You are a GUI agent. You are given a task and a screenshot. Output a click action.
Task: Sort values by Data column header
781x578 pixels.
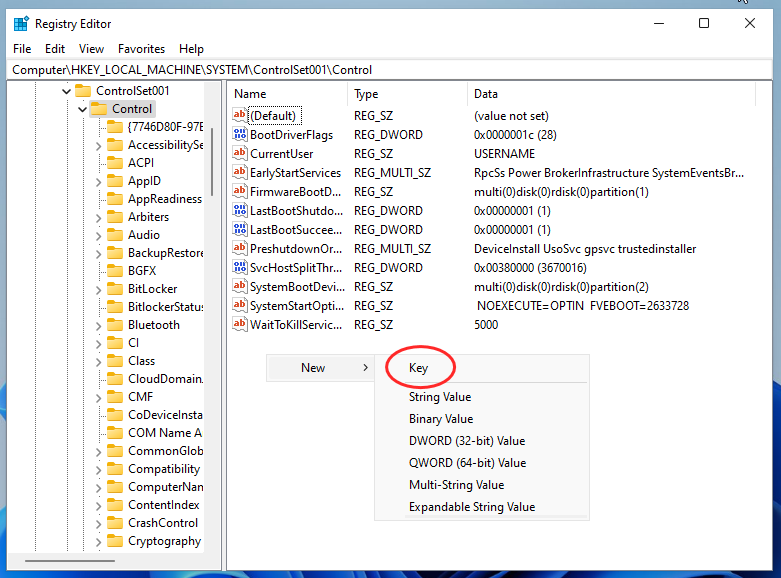(x=612, y=94)
